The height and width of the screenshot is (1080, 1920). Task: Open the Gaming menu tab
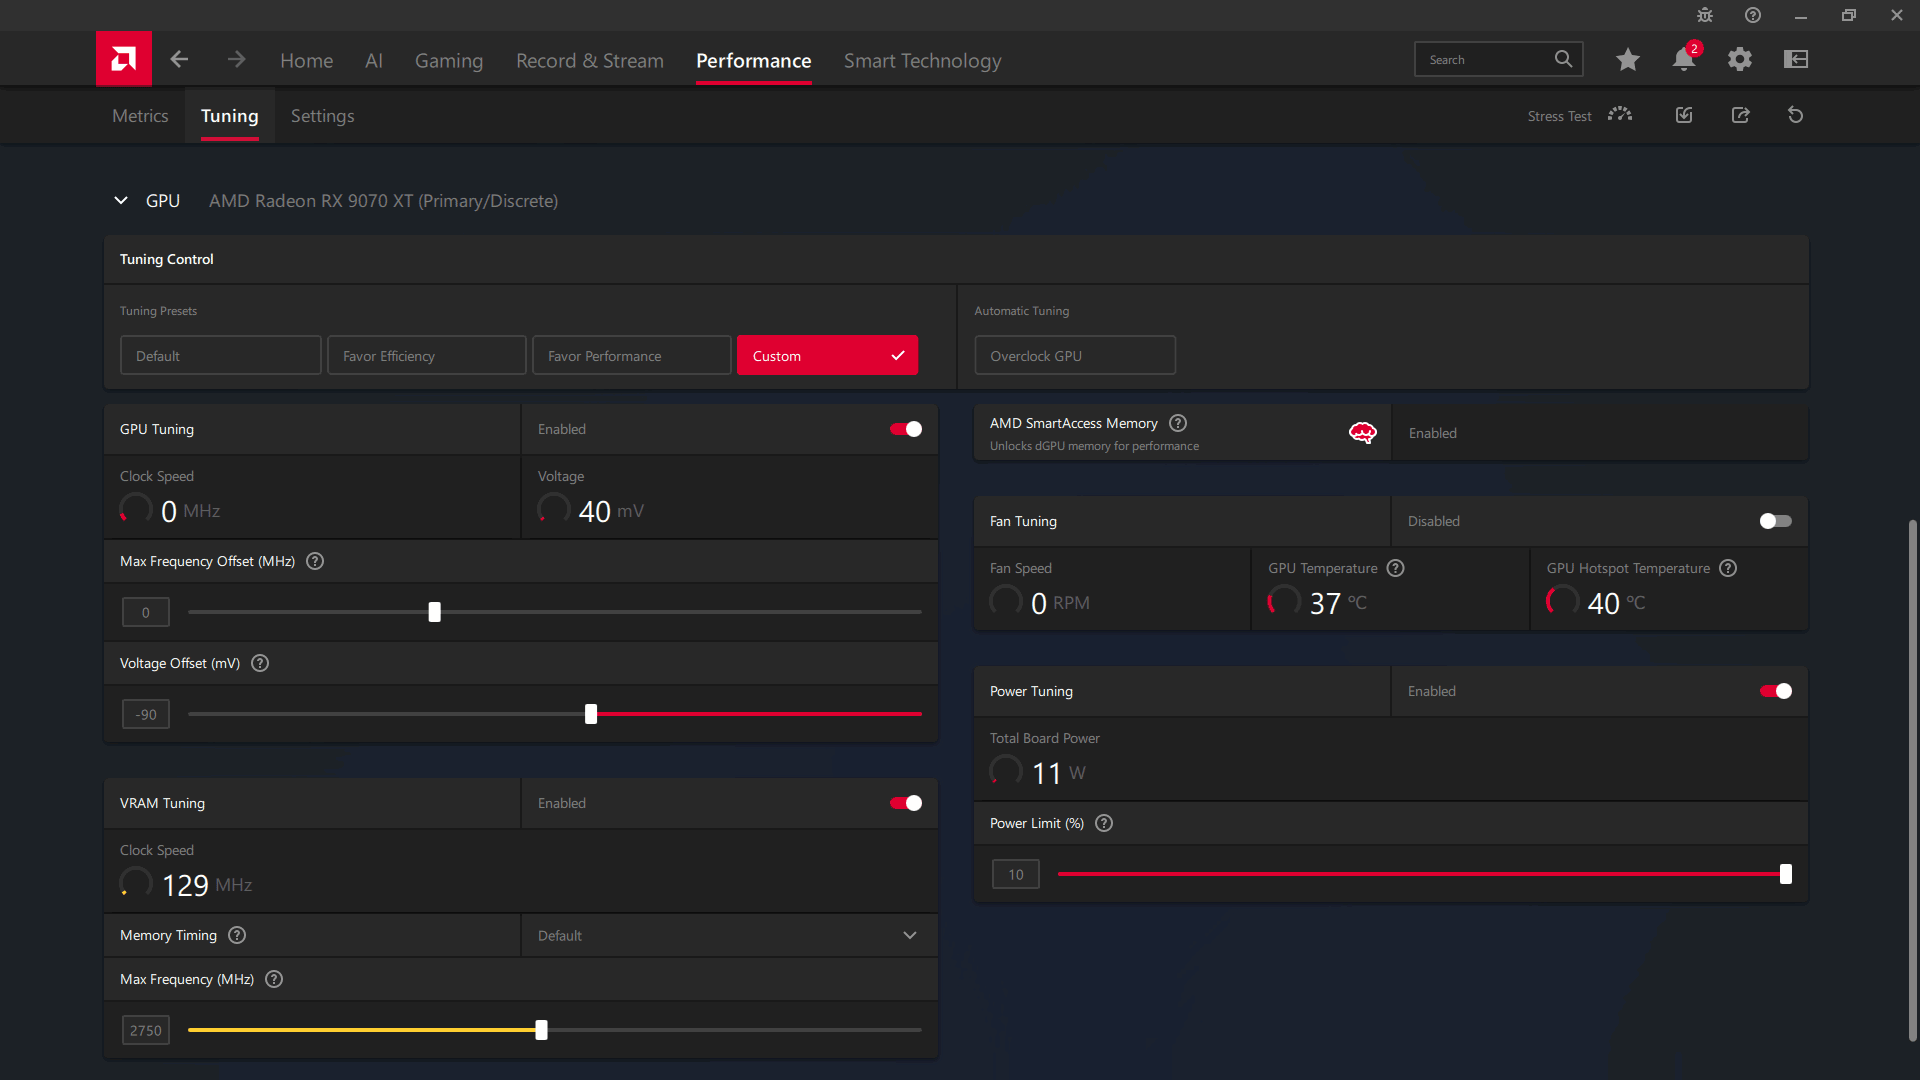click(448, 61)
